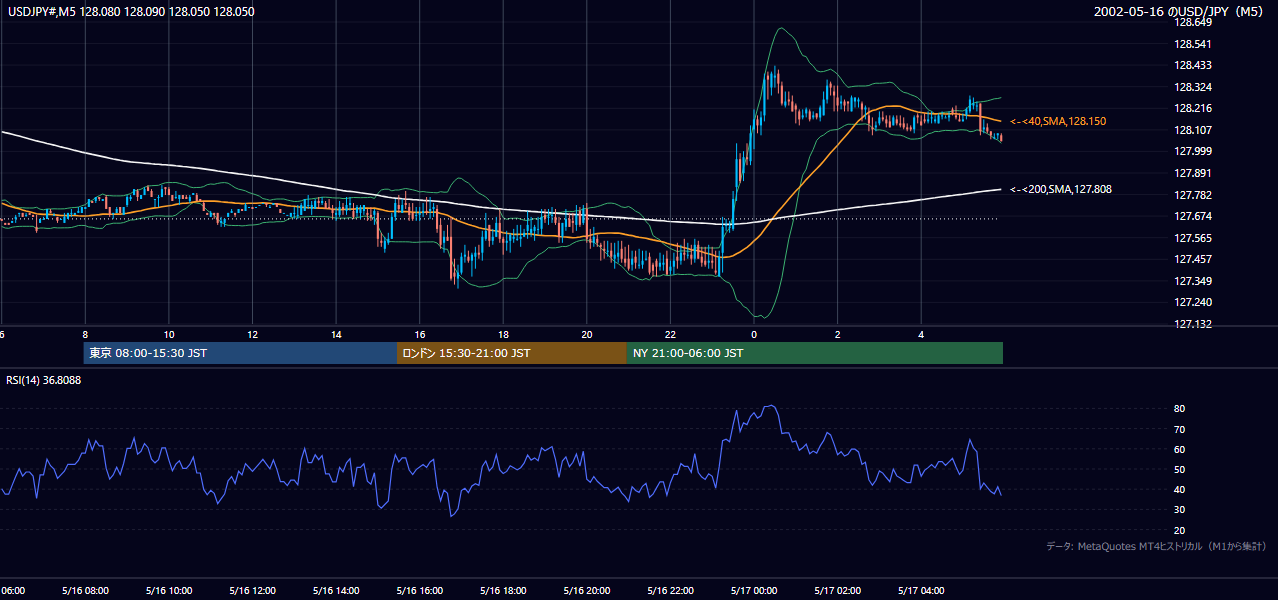Screen dimensions: 1278x600
Task: Click the 5/16 16:00 date label
Action: 420,591
